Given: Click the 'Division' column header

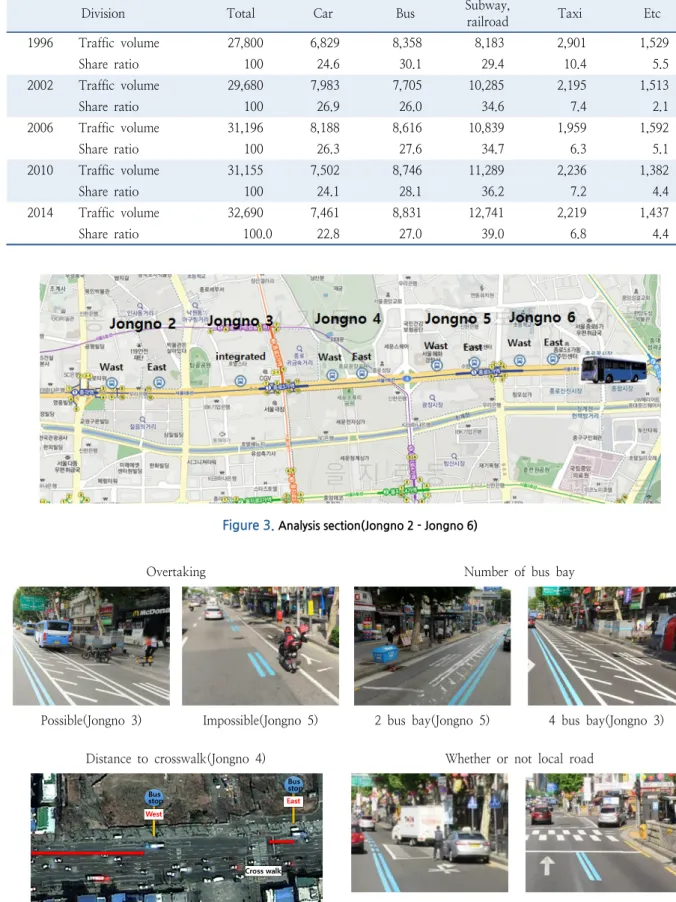Looking at the screenshot, I should click(103, 13).
